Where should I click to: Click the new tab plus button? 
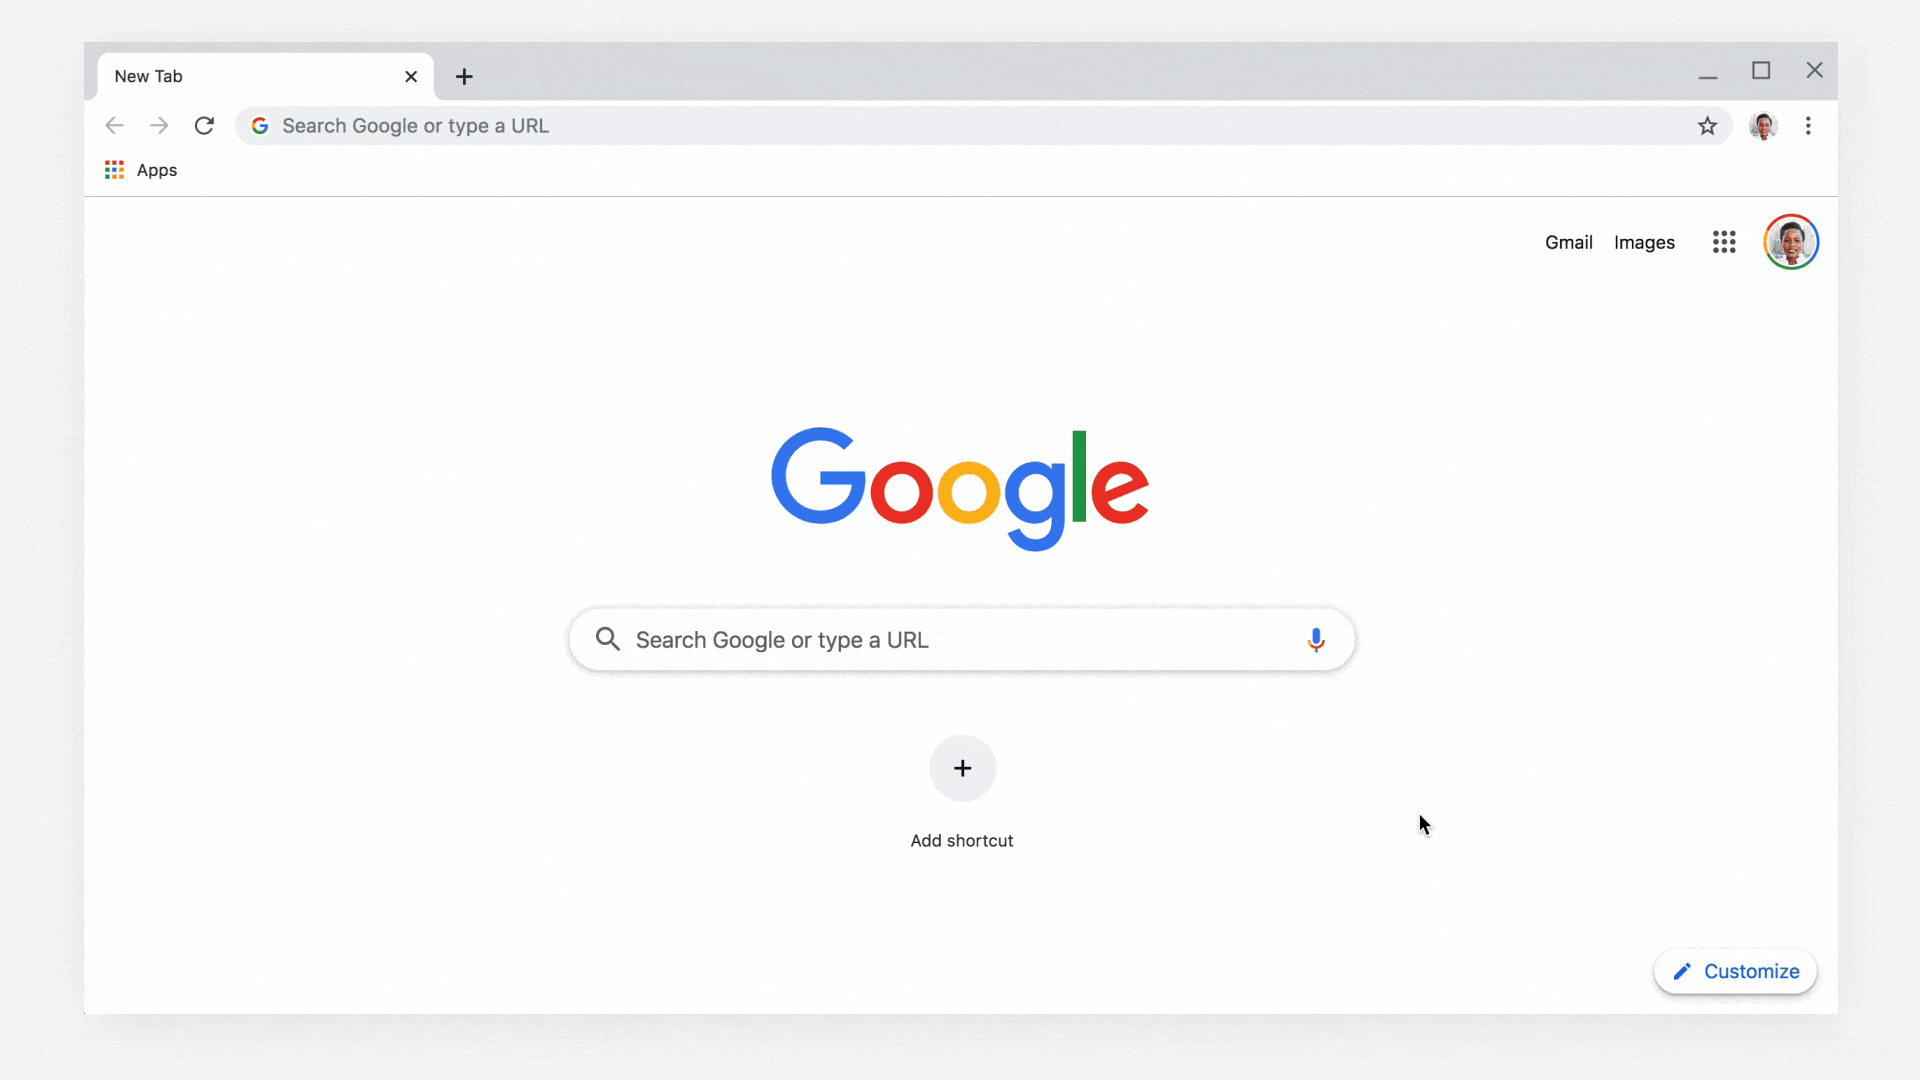pyautogui.click(x=464, y=76)
